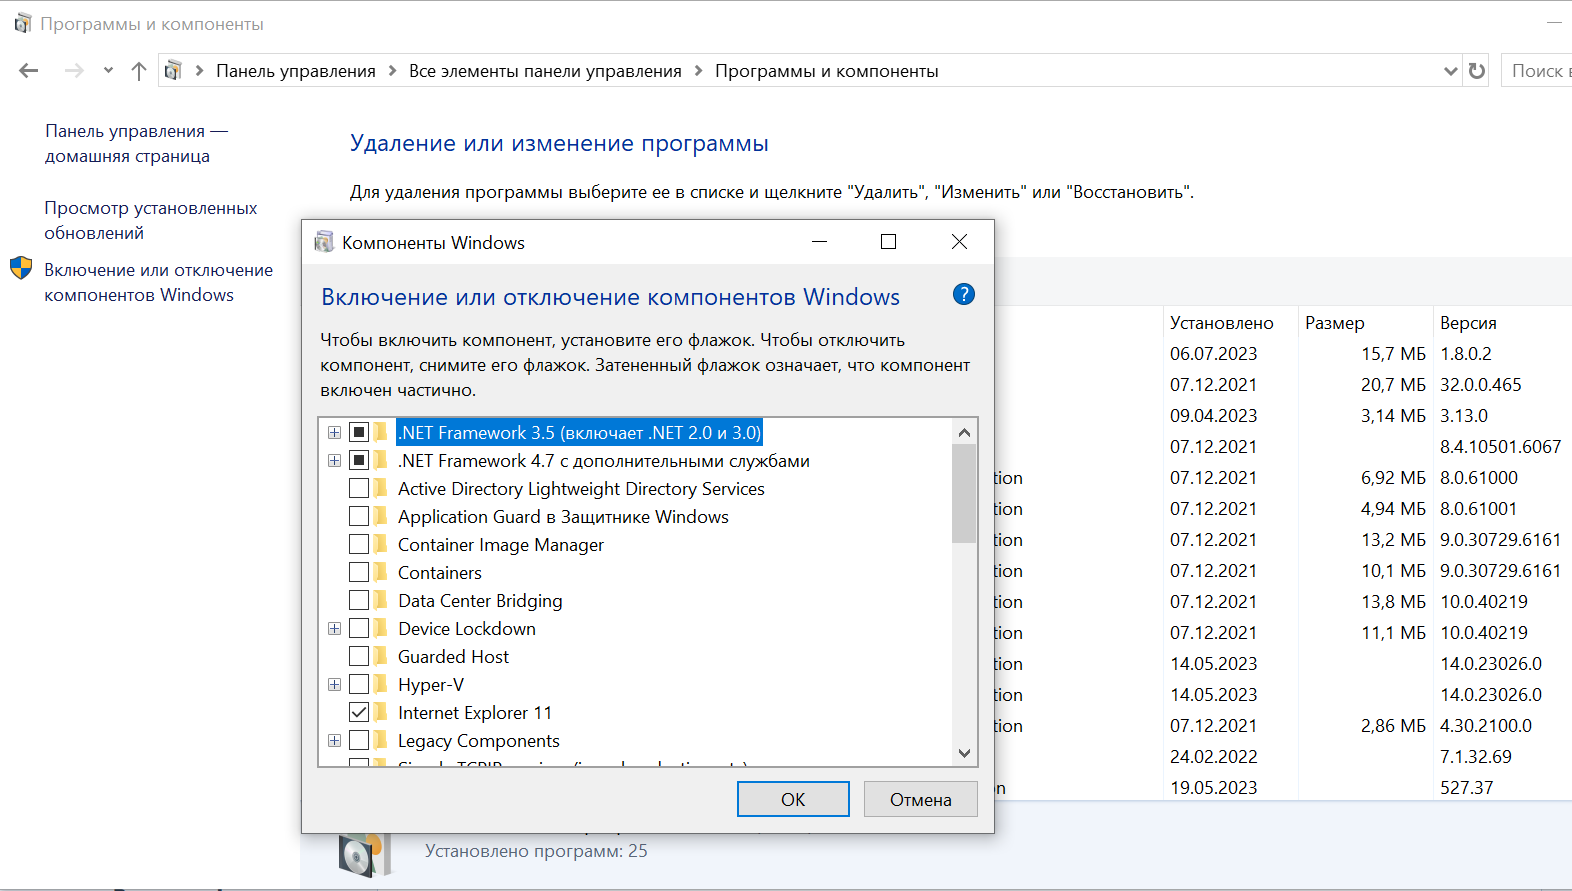The image size is (1572, 891).
Task: Tick the Data Center Bridging checkbox
Action: point(359,600)
